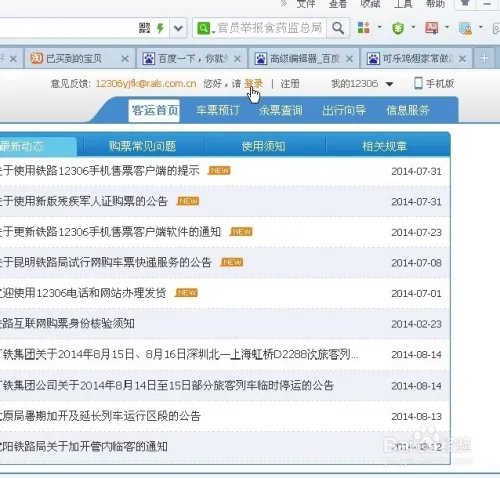Click the date 2014-07-08

point(416,263)
